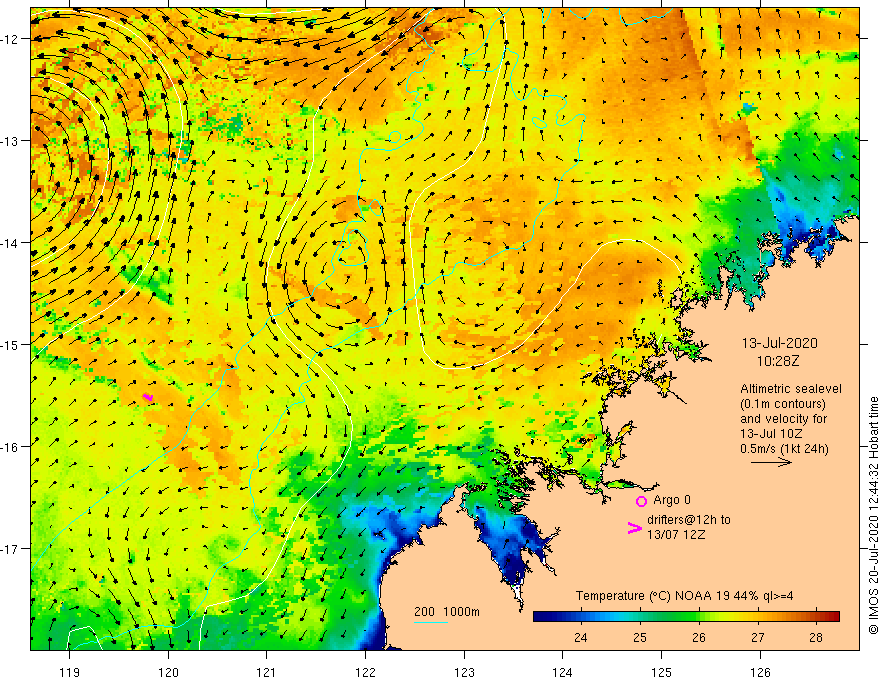Click the latitude label -12
The image size is (880, 680).
click(9, 39)
